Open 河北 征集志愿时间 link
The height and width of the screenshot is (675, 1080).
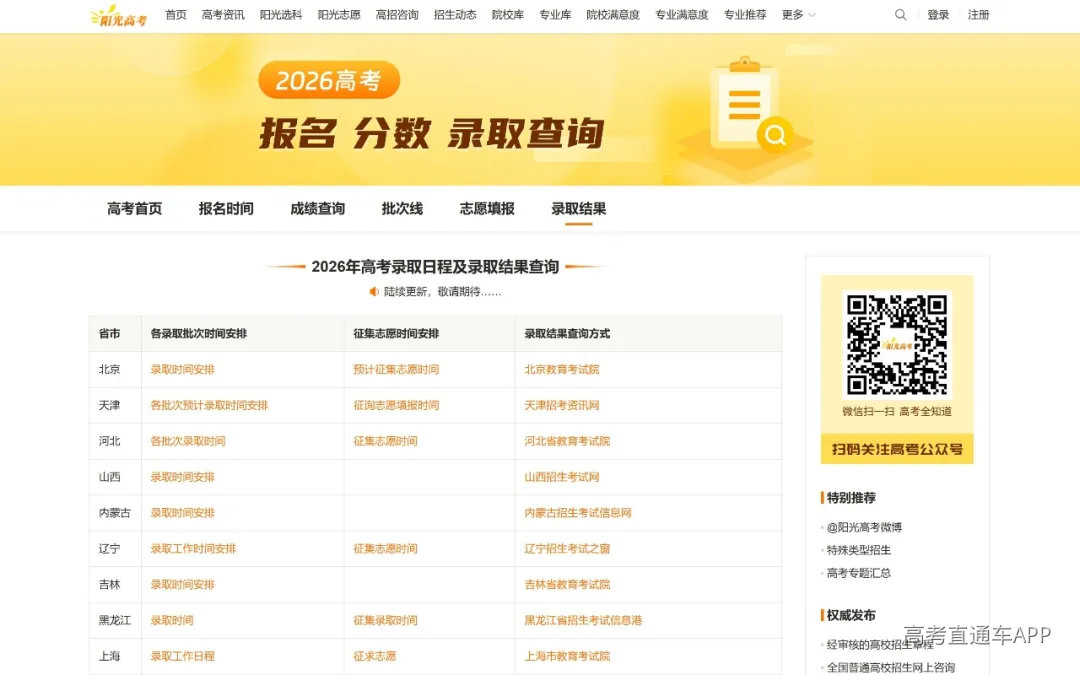(385, 441)
